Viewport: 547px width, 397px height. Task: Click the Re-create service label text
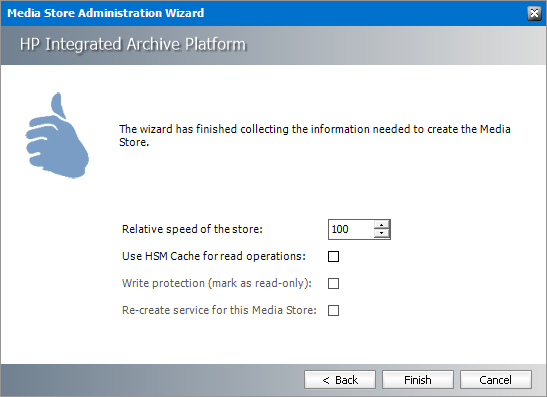(219, 310)
